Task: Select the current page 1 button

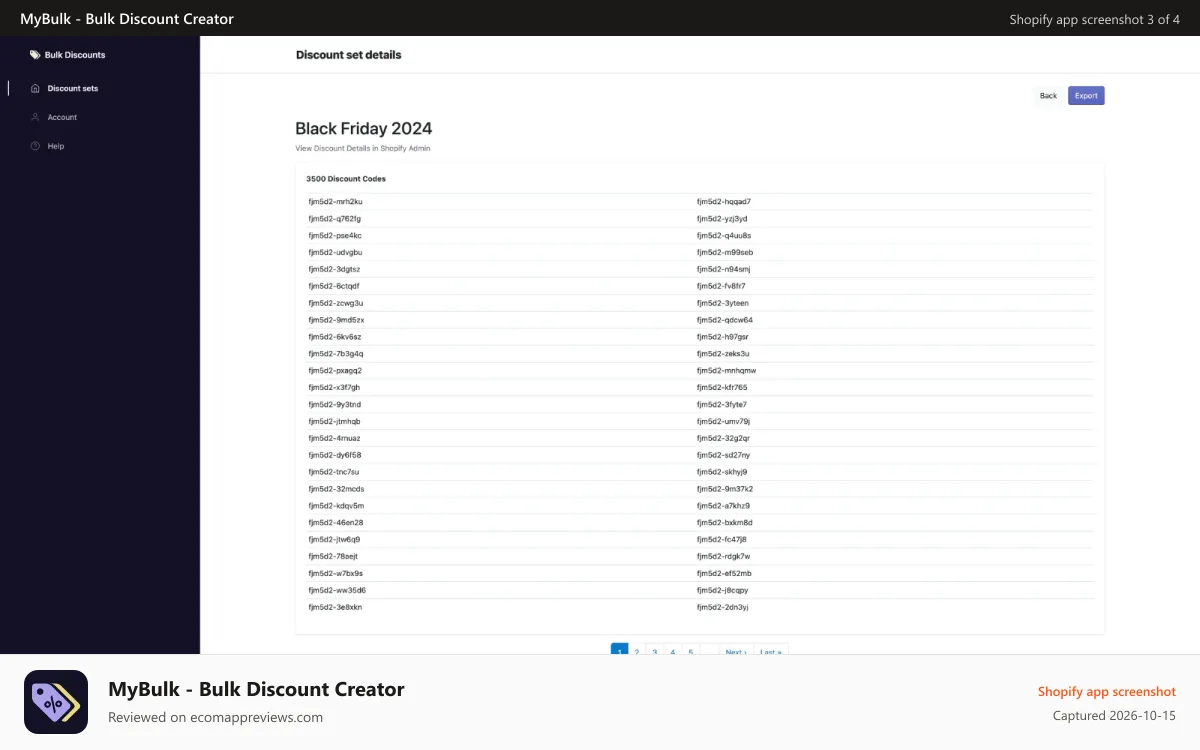Action: click(x=619, y=651)
